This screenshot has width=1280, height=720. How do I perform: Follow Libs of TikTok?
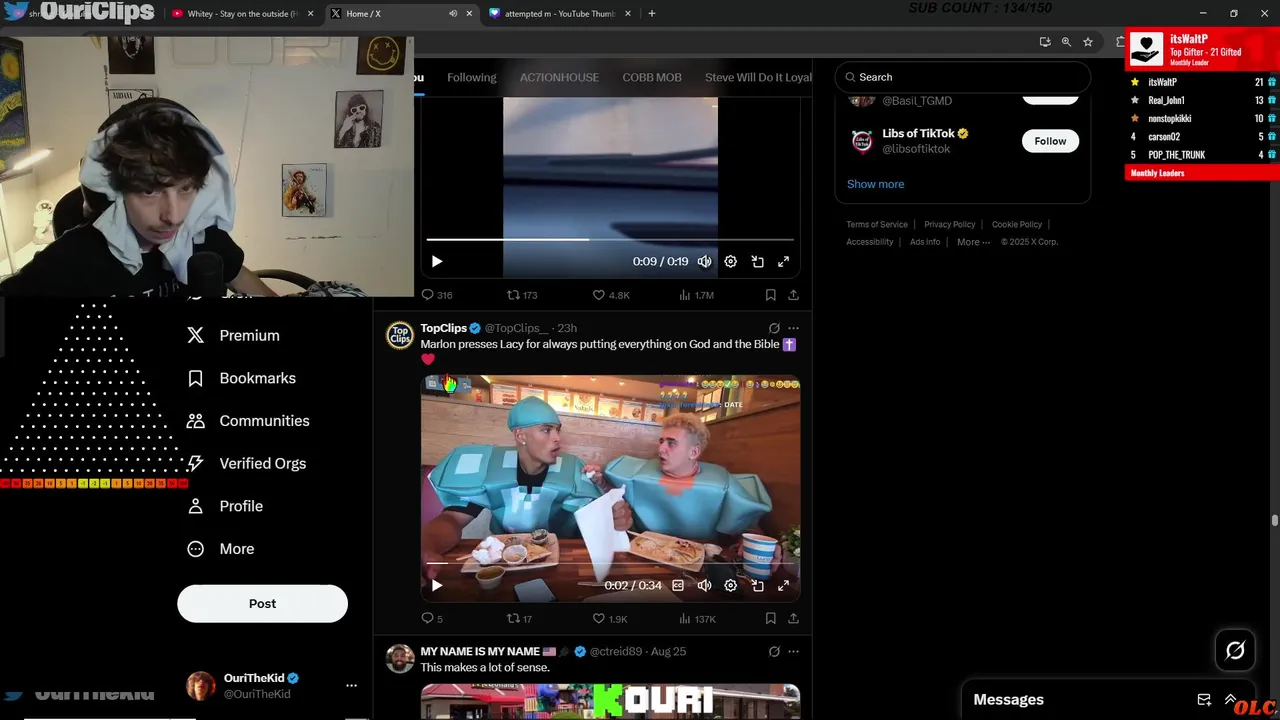click(x=1050, y=141)
